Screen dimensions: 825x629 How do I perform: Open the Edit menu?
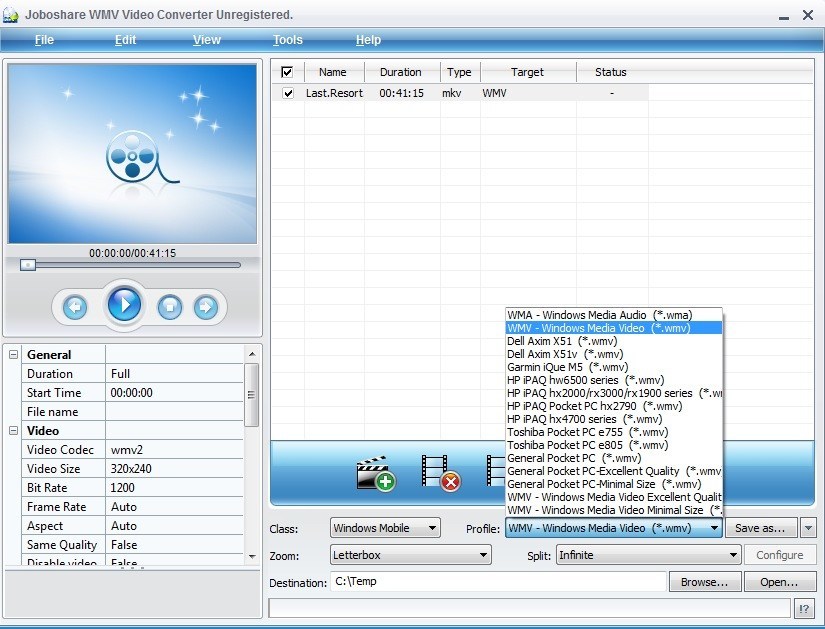[125, 40]
